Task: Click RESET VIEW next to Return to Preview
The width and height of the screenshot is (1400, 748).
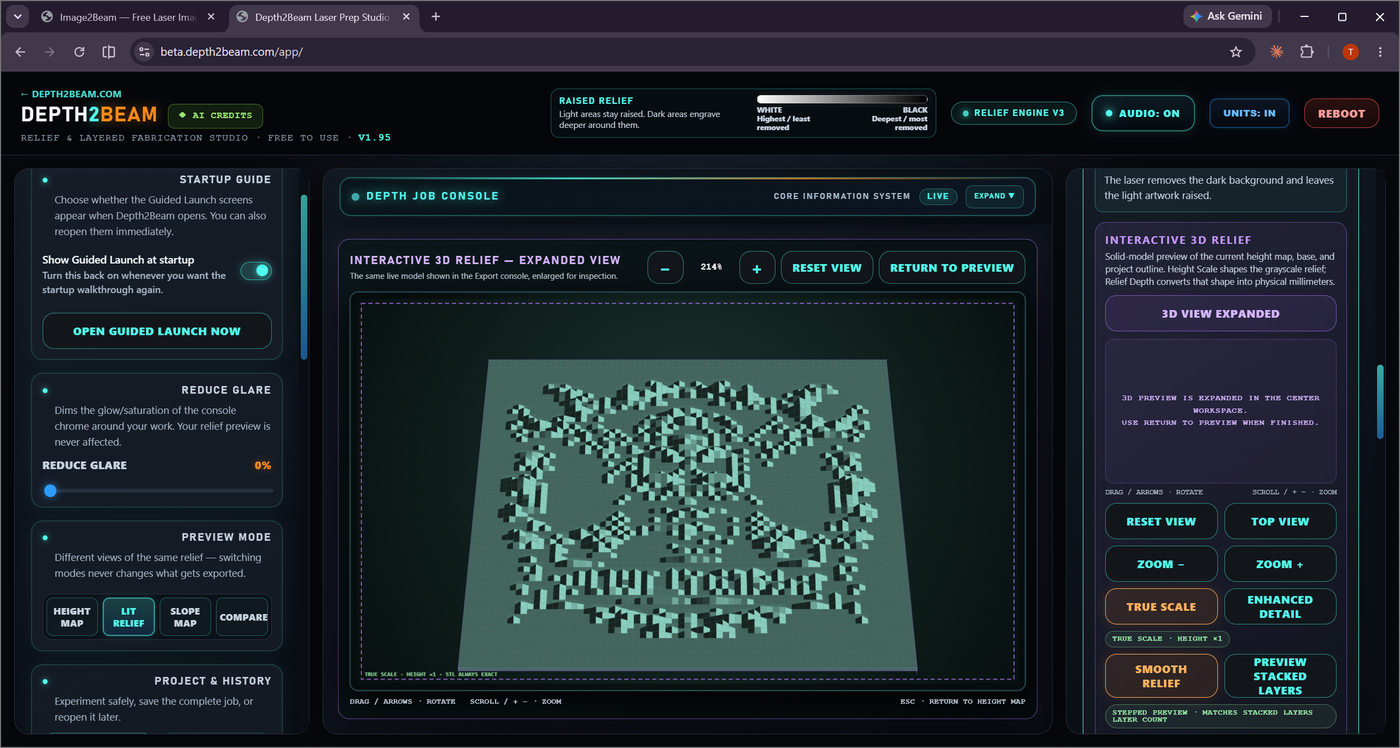Action: tap(827, 268)
